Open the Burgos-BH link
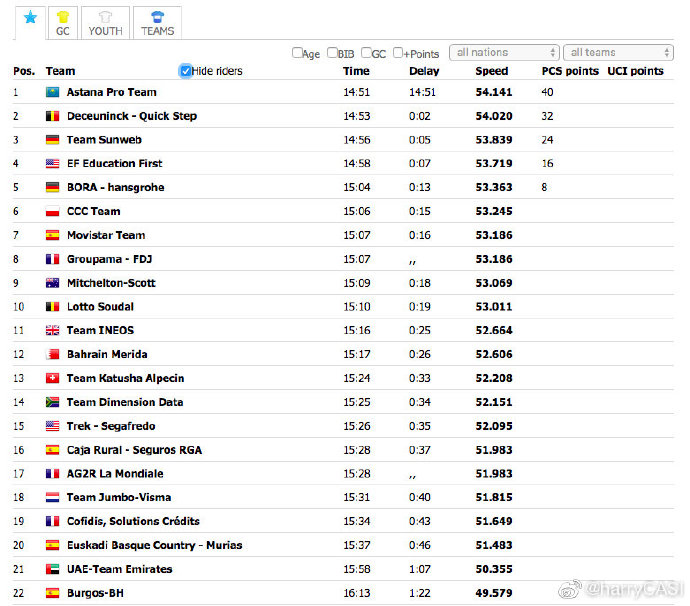 tap(95, 593)
